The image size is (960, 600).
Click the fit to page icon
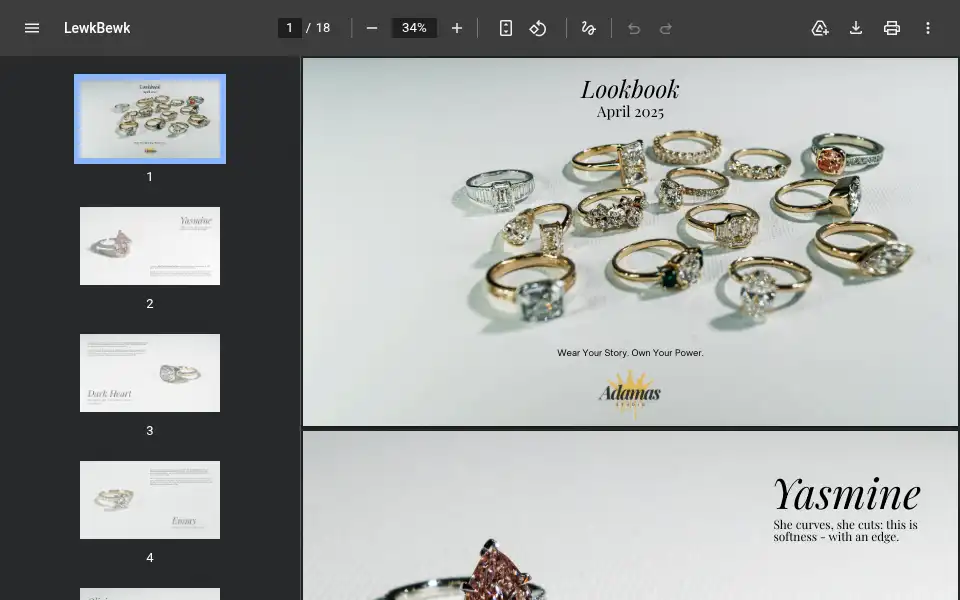[x=506, y=28]
